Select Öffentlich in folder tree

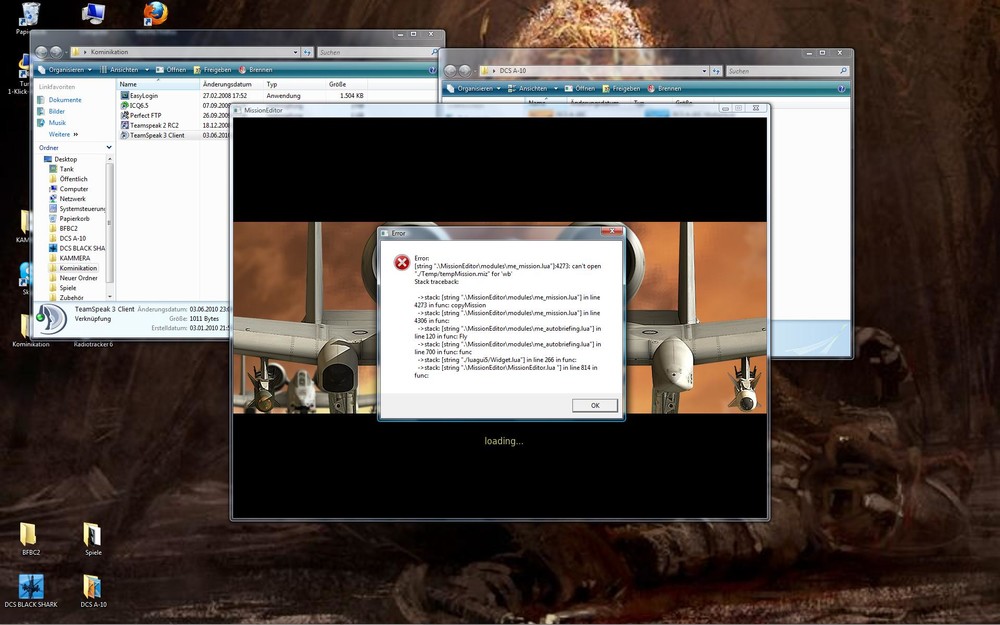pos(68,179)
